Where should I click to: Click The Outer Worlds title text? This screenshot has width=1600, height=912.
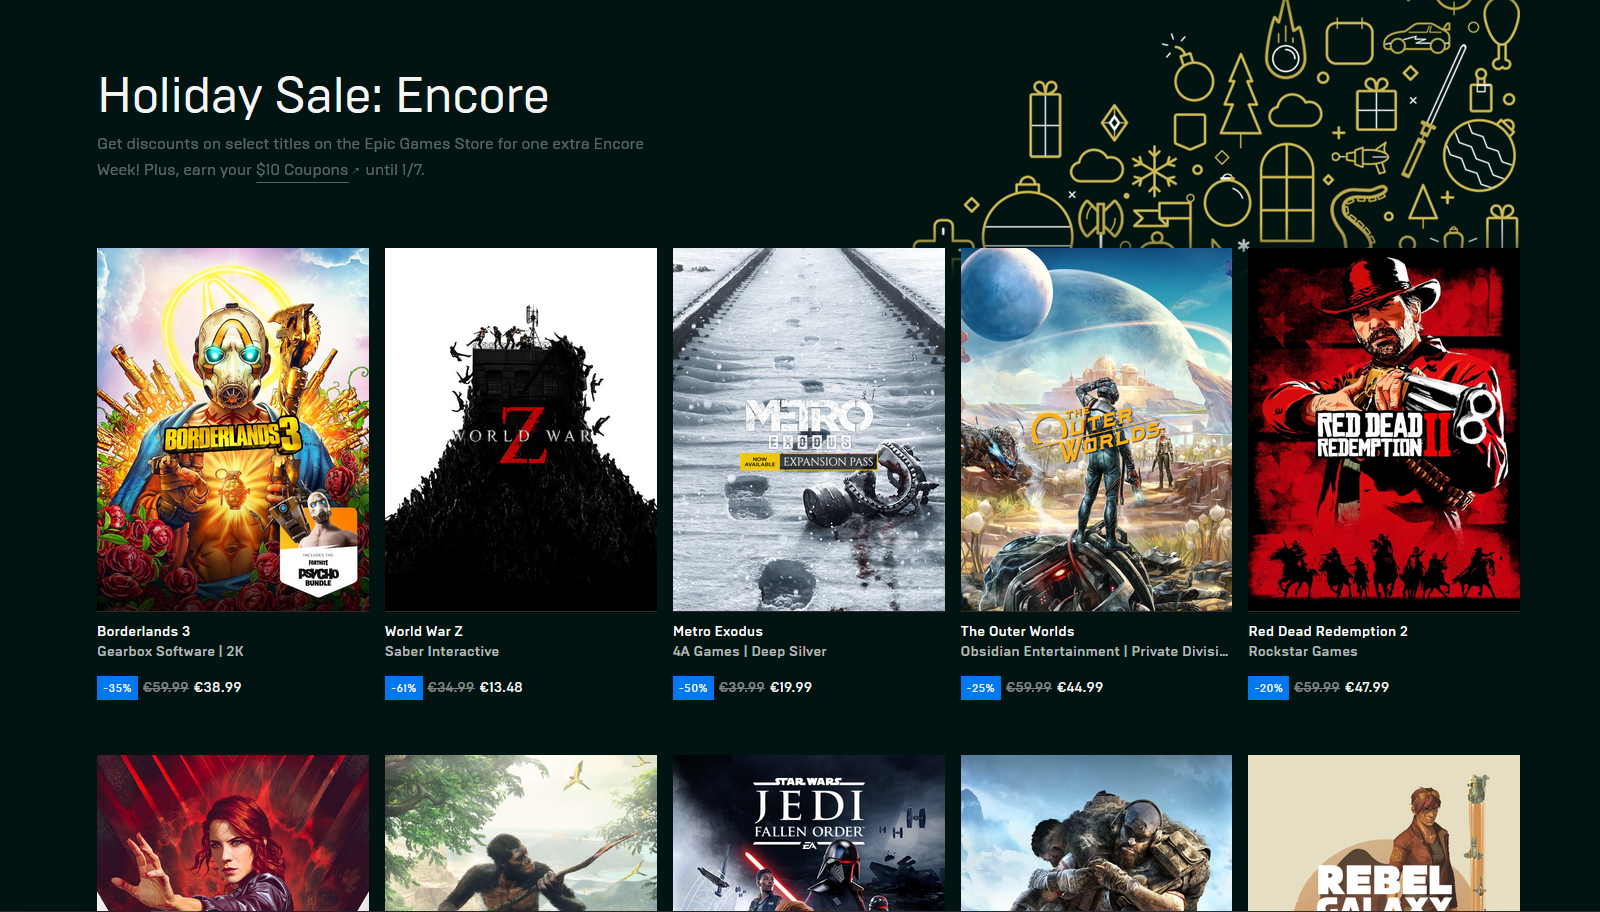coord(1017,631)
